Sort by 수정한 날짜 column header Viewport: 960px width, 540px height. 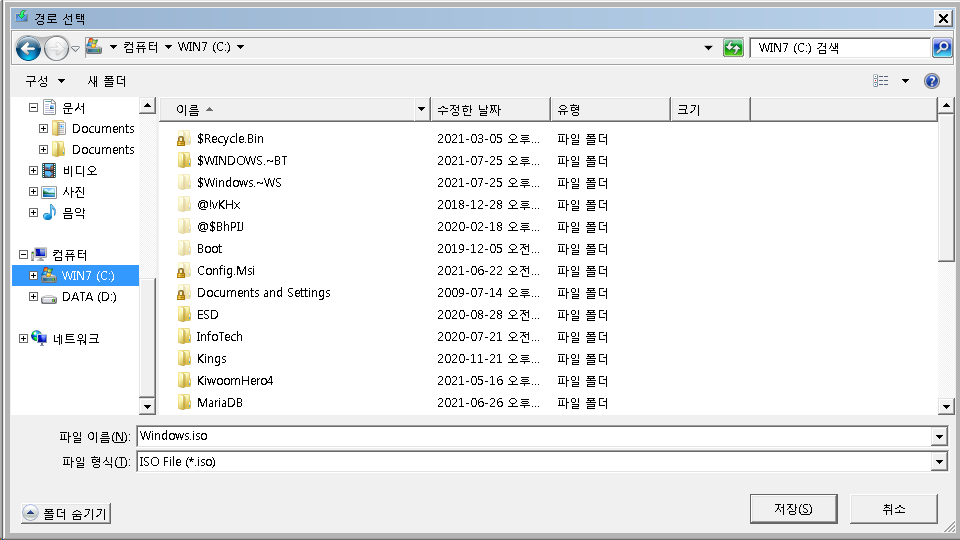[x=490, y=110]
